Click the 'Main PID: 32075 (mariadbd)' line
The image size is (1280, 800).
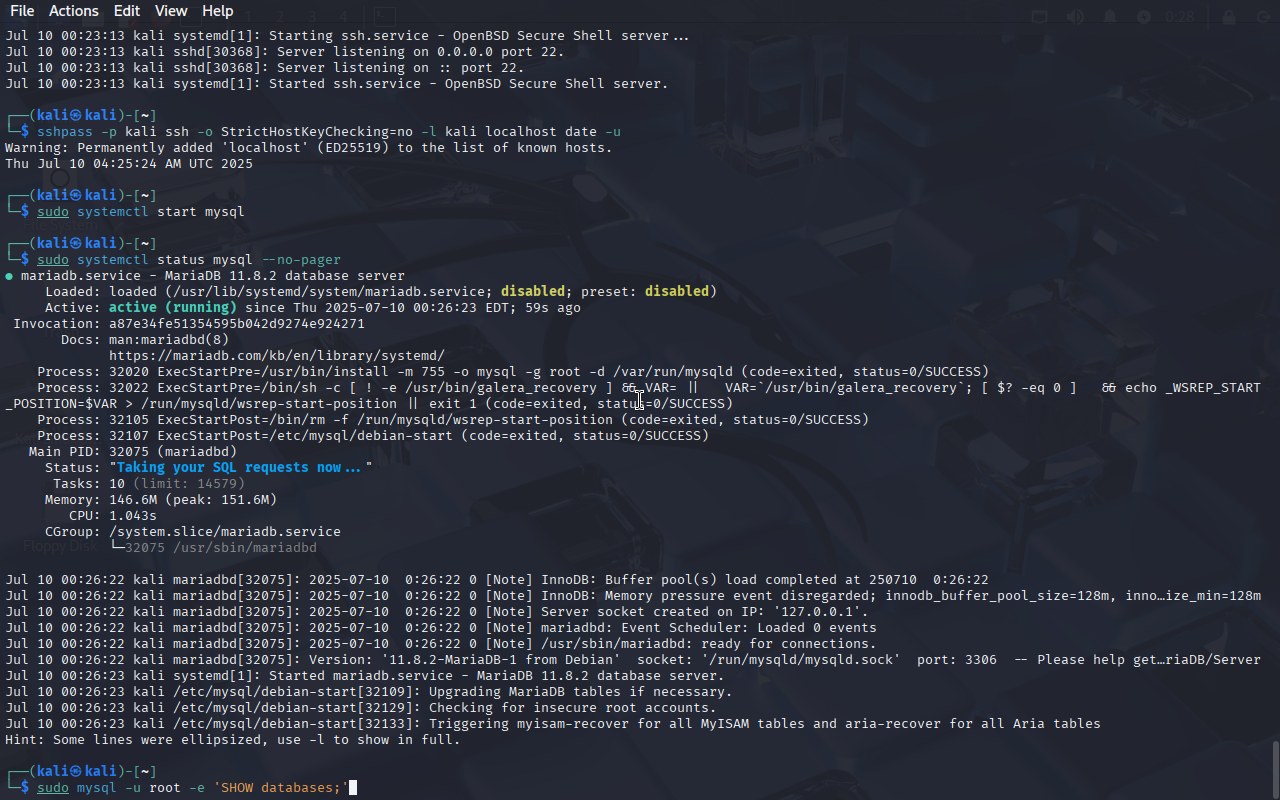pos(133,452)
